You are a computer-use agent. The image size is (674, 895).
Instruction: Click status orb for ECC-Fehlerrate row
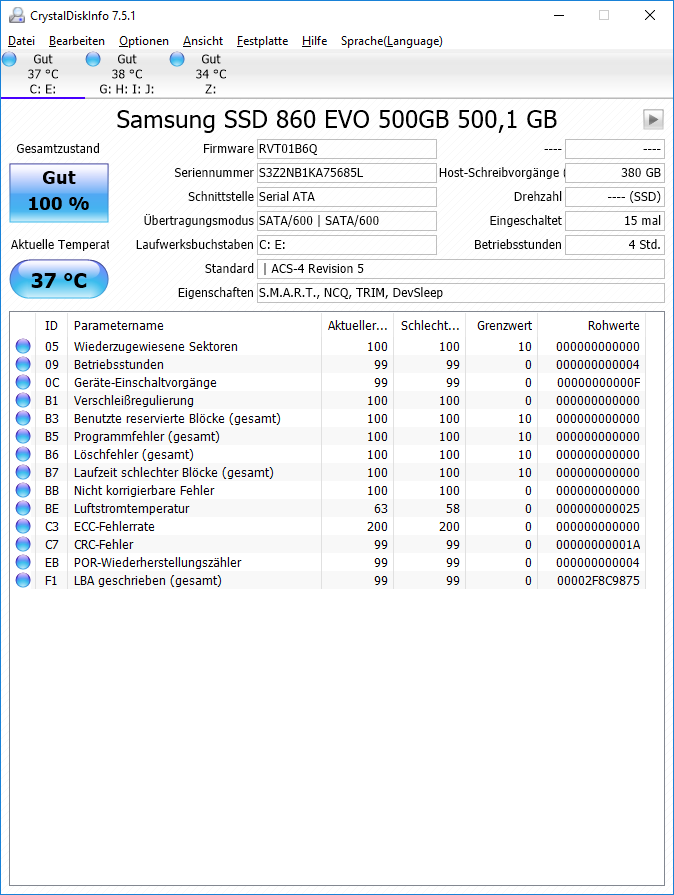click(x=23, y=526)
